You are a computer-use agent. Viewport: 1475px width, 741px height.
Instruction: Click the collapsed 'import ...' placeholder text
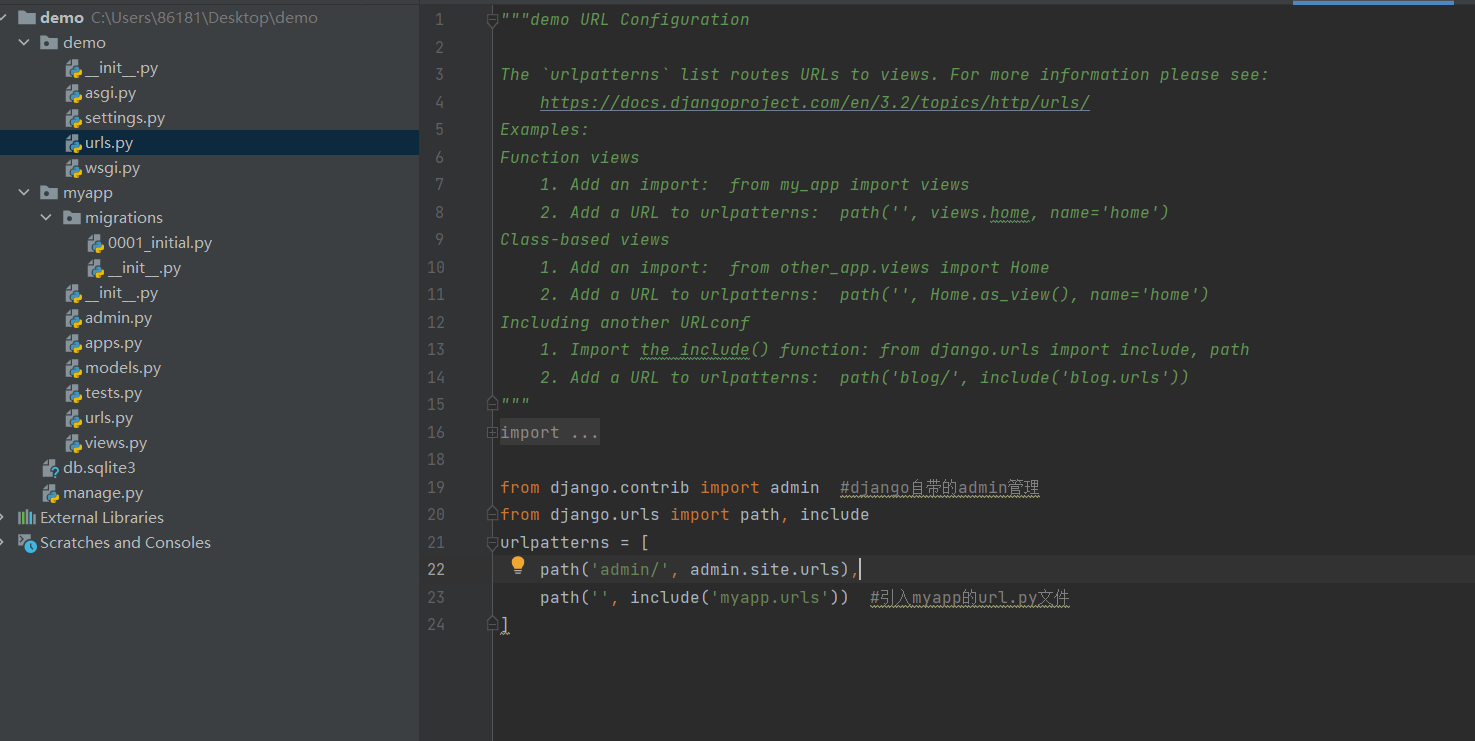(549, 432)
